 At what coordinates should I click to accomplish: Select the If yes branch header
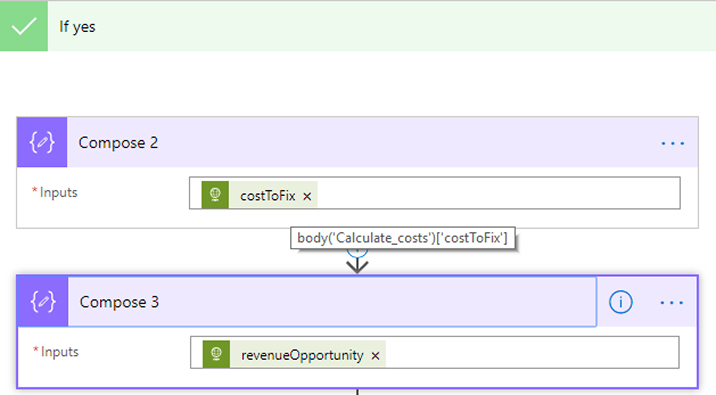tap(358, 26)
